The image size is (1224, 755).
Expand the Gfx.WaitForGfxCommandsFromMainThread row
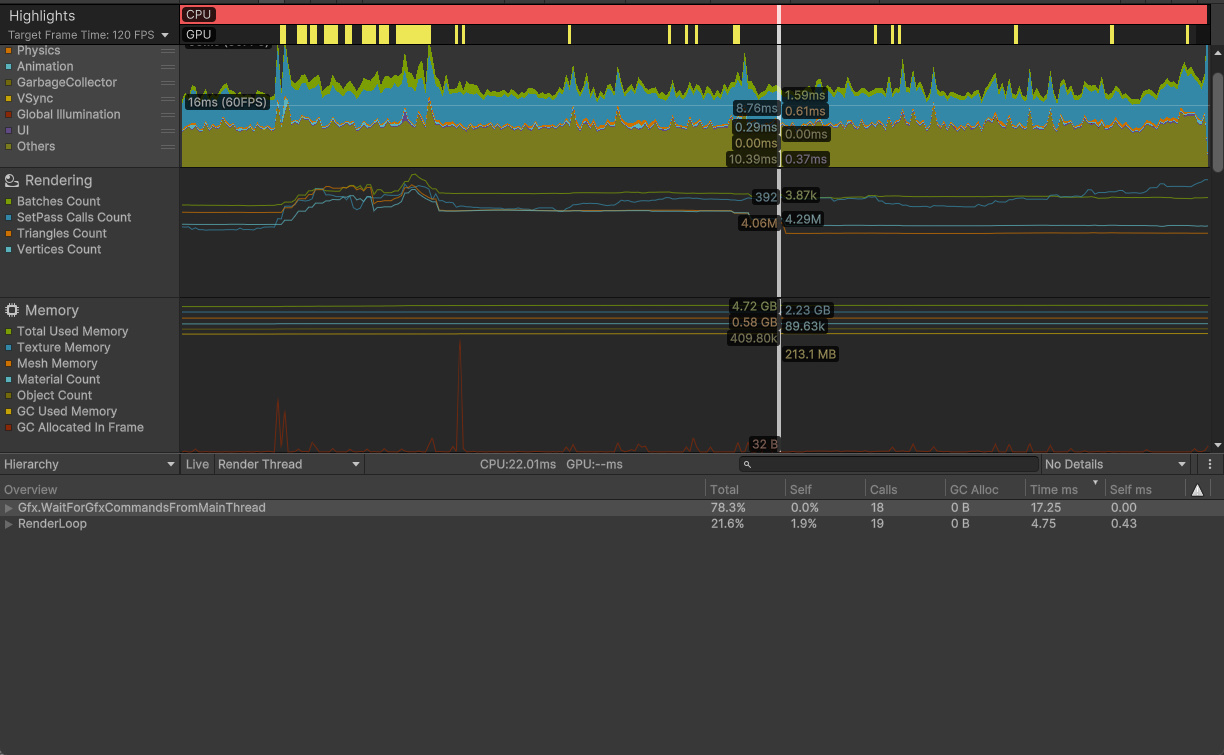tap(10, 508)
